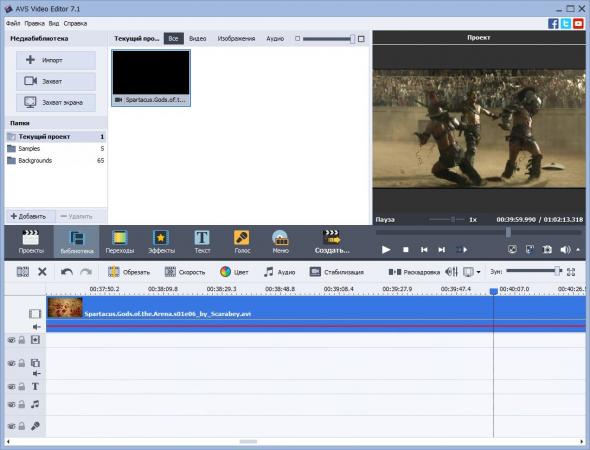Select the Все (All) filter tab
This screenshot has width=590, height=450.
click(173, 38)
